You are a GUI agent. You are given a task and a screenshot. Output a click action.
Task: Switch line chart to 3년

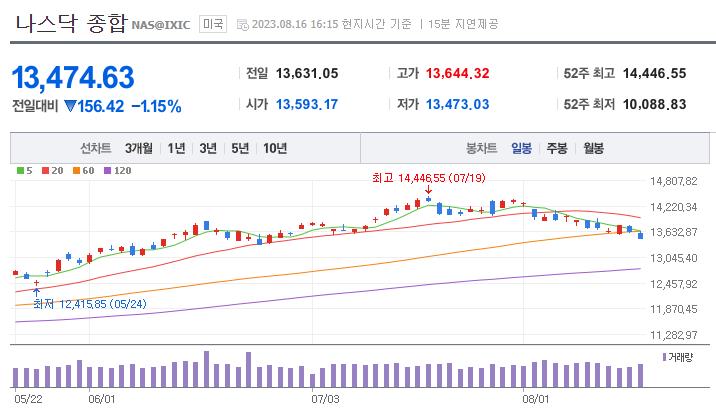point(208,148)
